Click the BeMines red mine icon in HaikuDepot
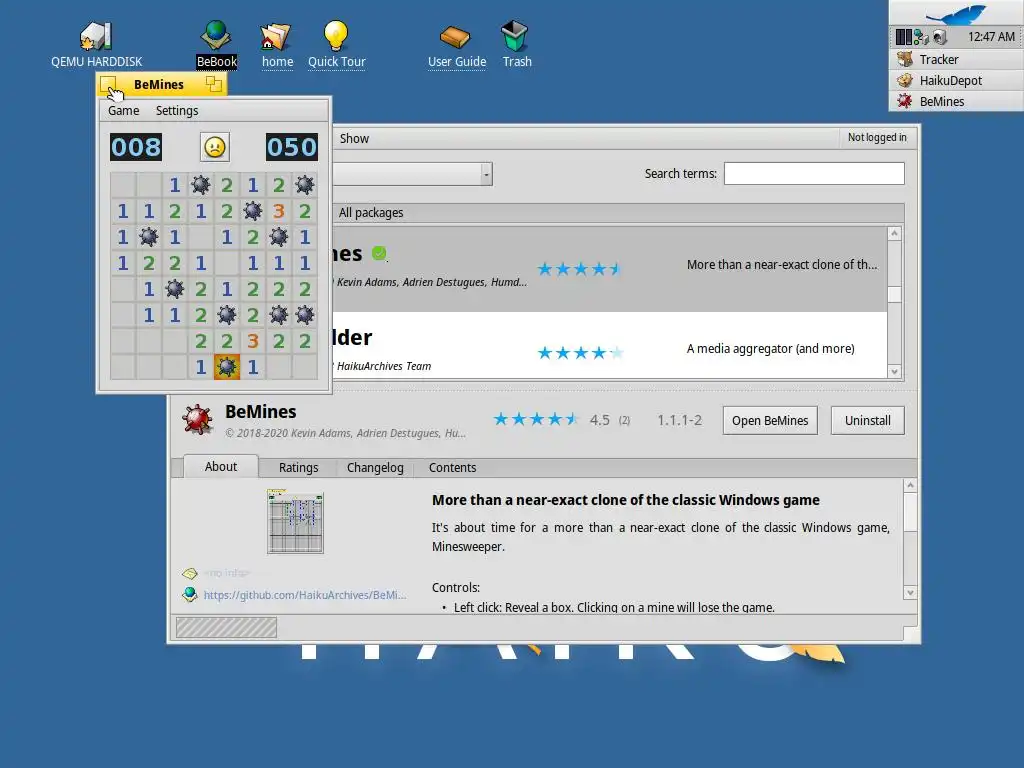 point(197,419)
